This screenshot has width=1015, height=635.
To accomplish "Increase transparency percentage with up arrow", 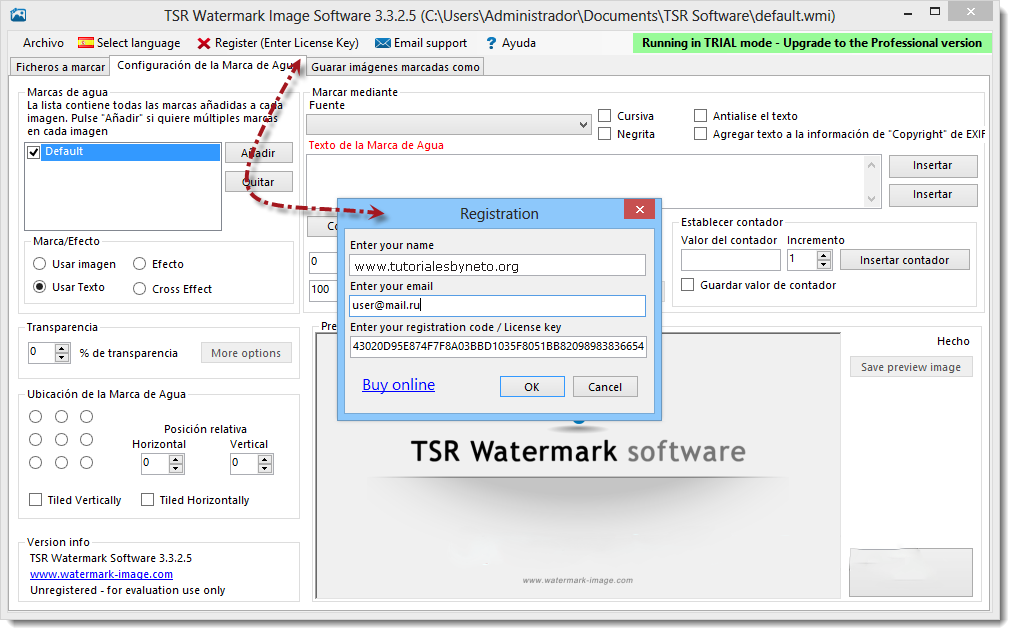I will (62, 349).
